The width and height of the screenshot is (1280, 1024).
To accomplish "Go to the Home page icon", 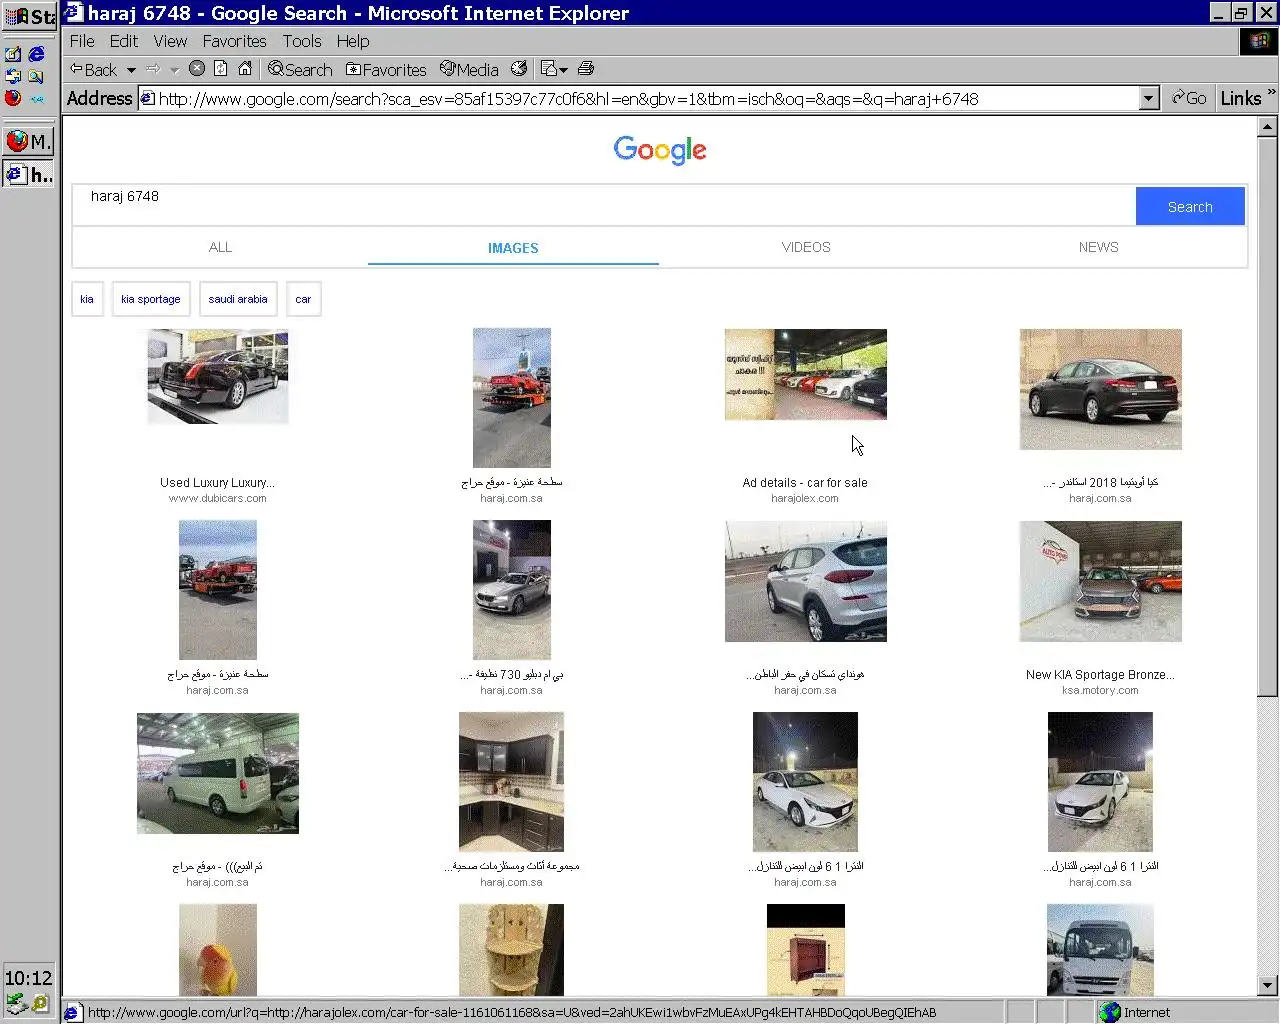I will click(245, 69).
